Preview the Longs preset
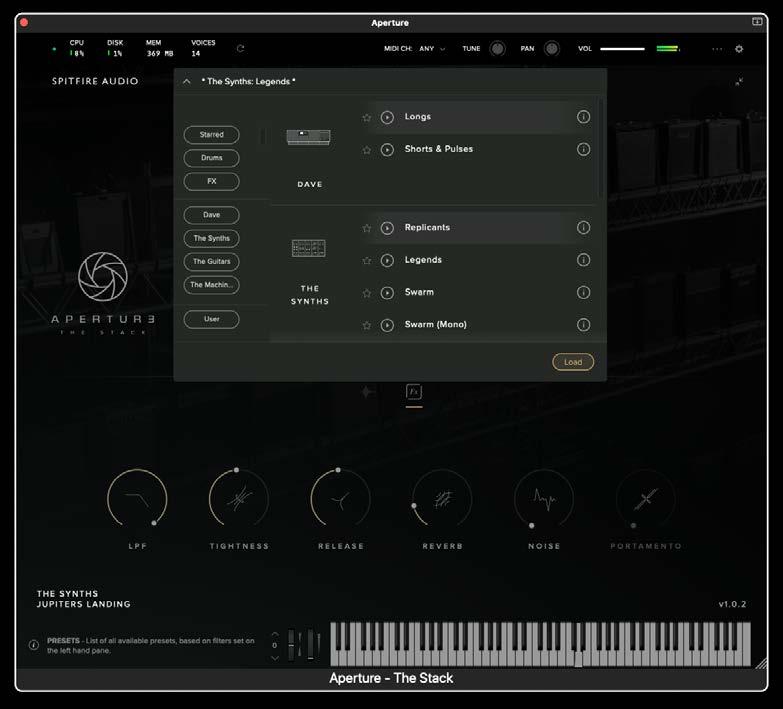 (x=387, y=117)
